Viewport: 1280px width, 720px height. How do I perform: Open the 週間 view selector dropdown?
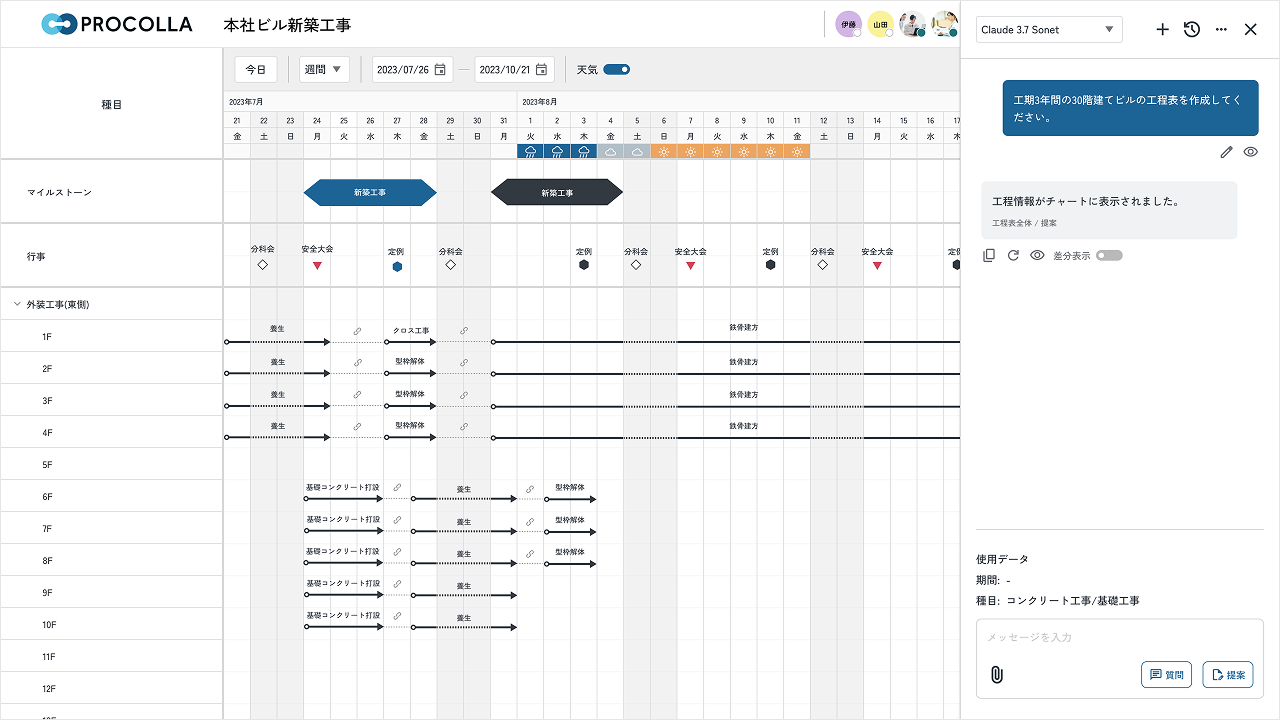[x=324, y=69]
